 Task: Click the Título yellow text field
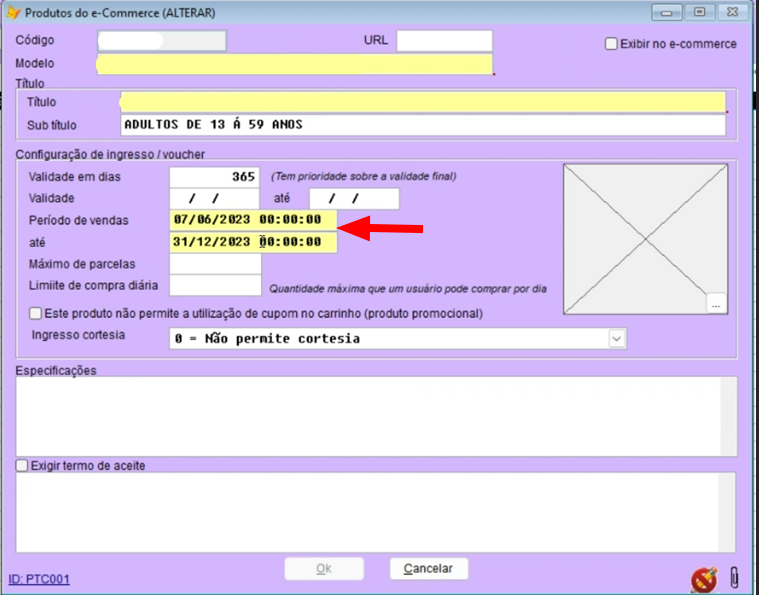pyautogui.click(x=423, y=102)
